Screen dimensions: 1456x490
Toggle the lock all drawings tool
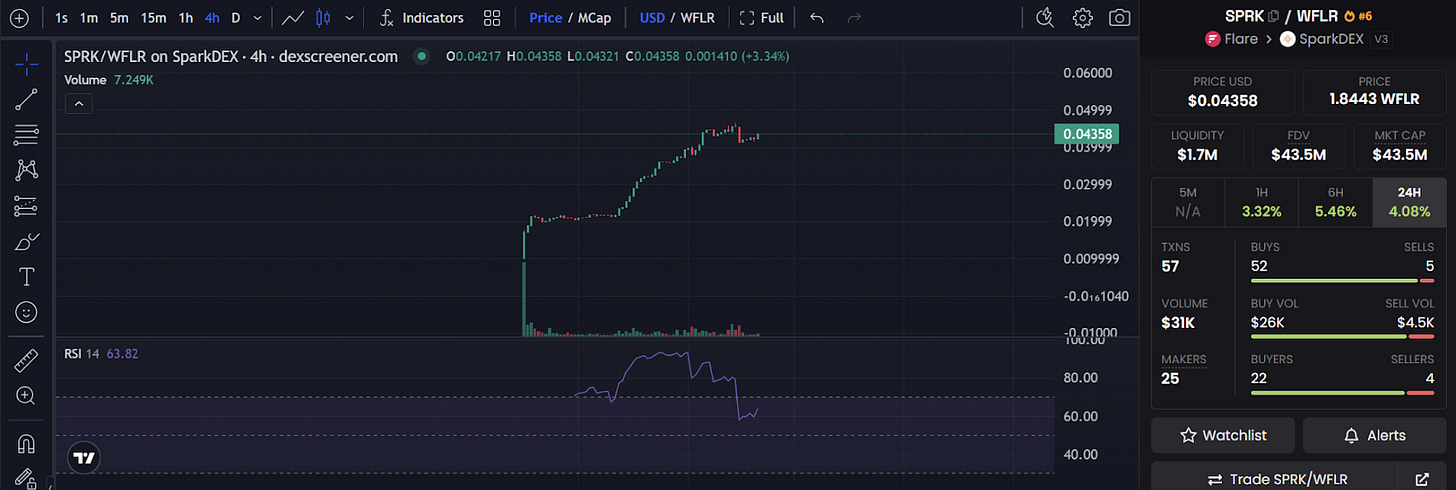pyautogui.click(x=27, y=478)
